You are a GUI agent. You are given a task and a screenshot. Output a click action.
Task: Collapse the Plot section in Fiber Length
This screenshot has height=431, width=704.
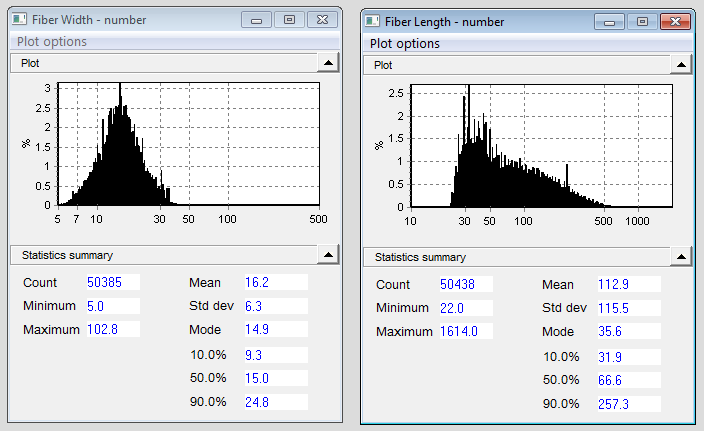[680, 65]
